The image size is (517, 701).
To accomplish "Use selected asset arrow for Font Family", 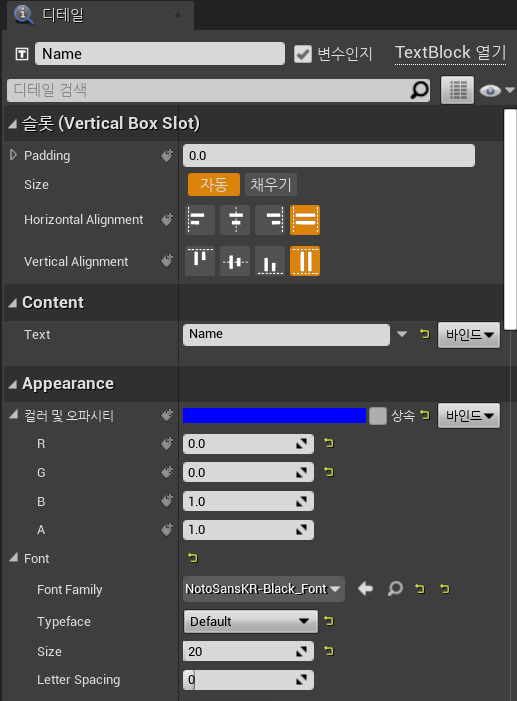I will click(x=365, y=589).
